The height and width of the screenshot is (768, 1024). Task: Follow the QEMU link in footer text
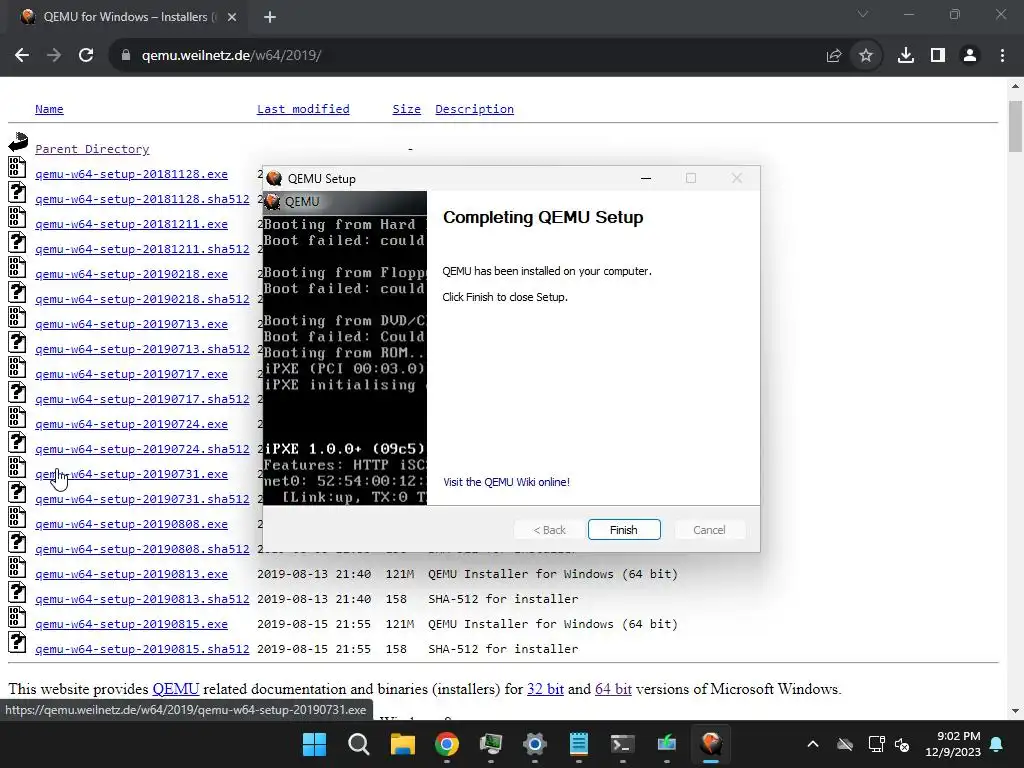click(176, 689)
